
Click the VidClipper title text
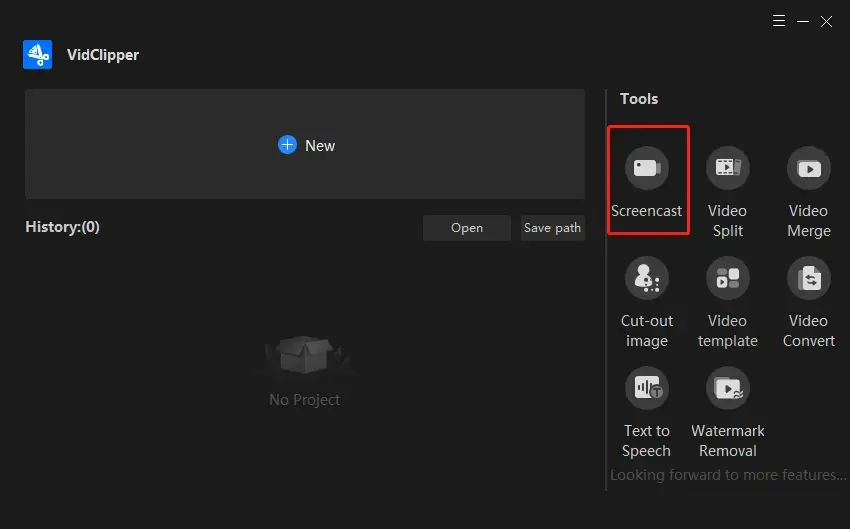click(x=103, y=55)
